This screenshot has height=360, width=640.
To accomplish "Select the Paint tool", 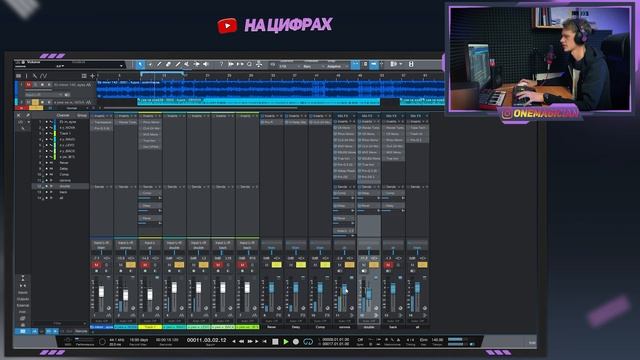I will [x=178, y=64].
